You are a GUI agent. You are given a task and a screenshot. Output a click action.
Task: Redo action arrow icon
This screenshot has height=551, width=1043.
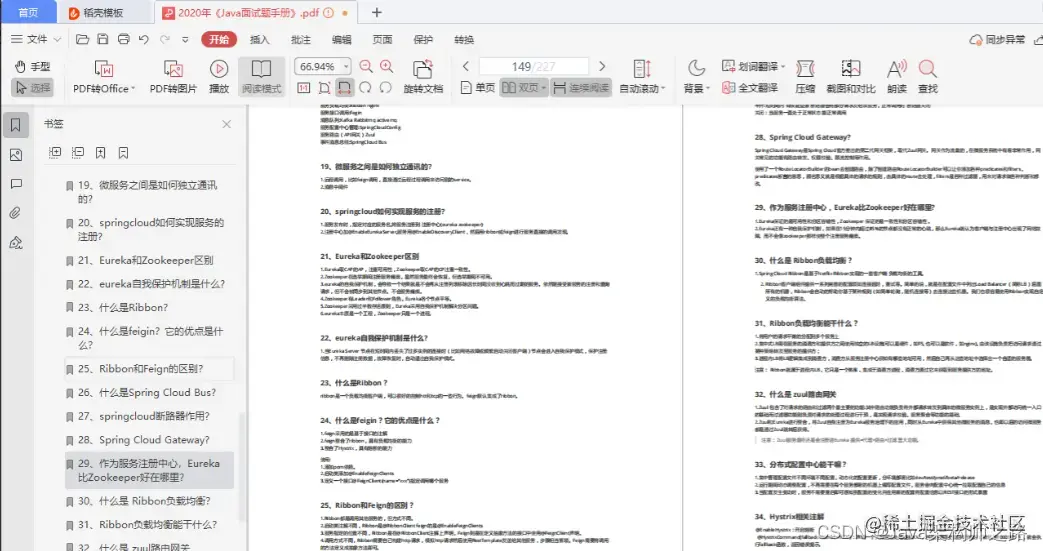pos(165,39)
